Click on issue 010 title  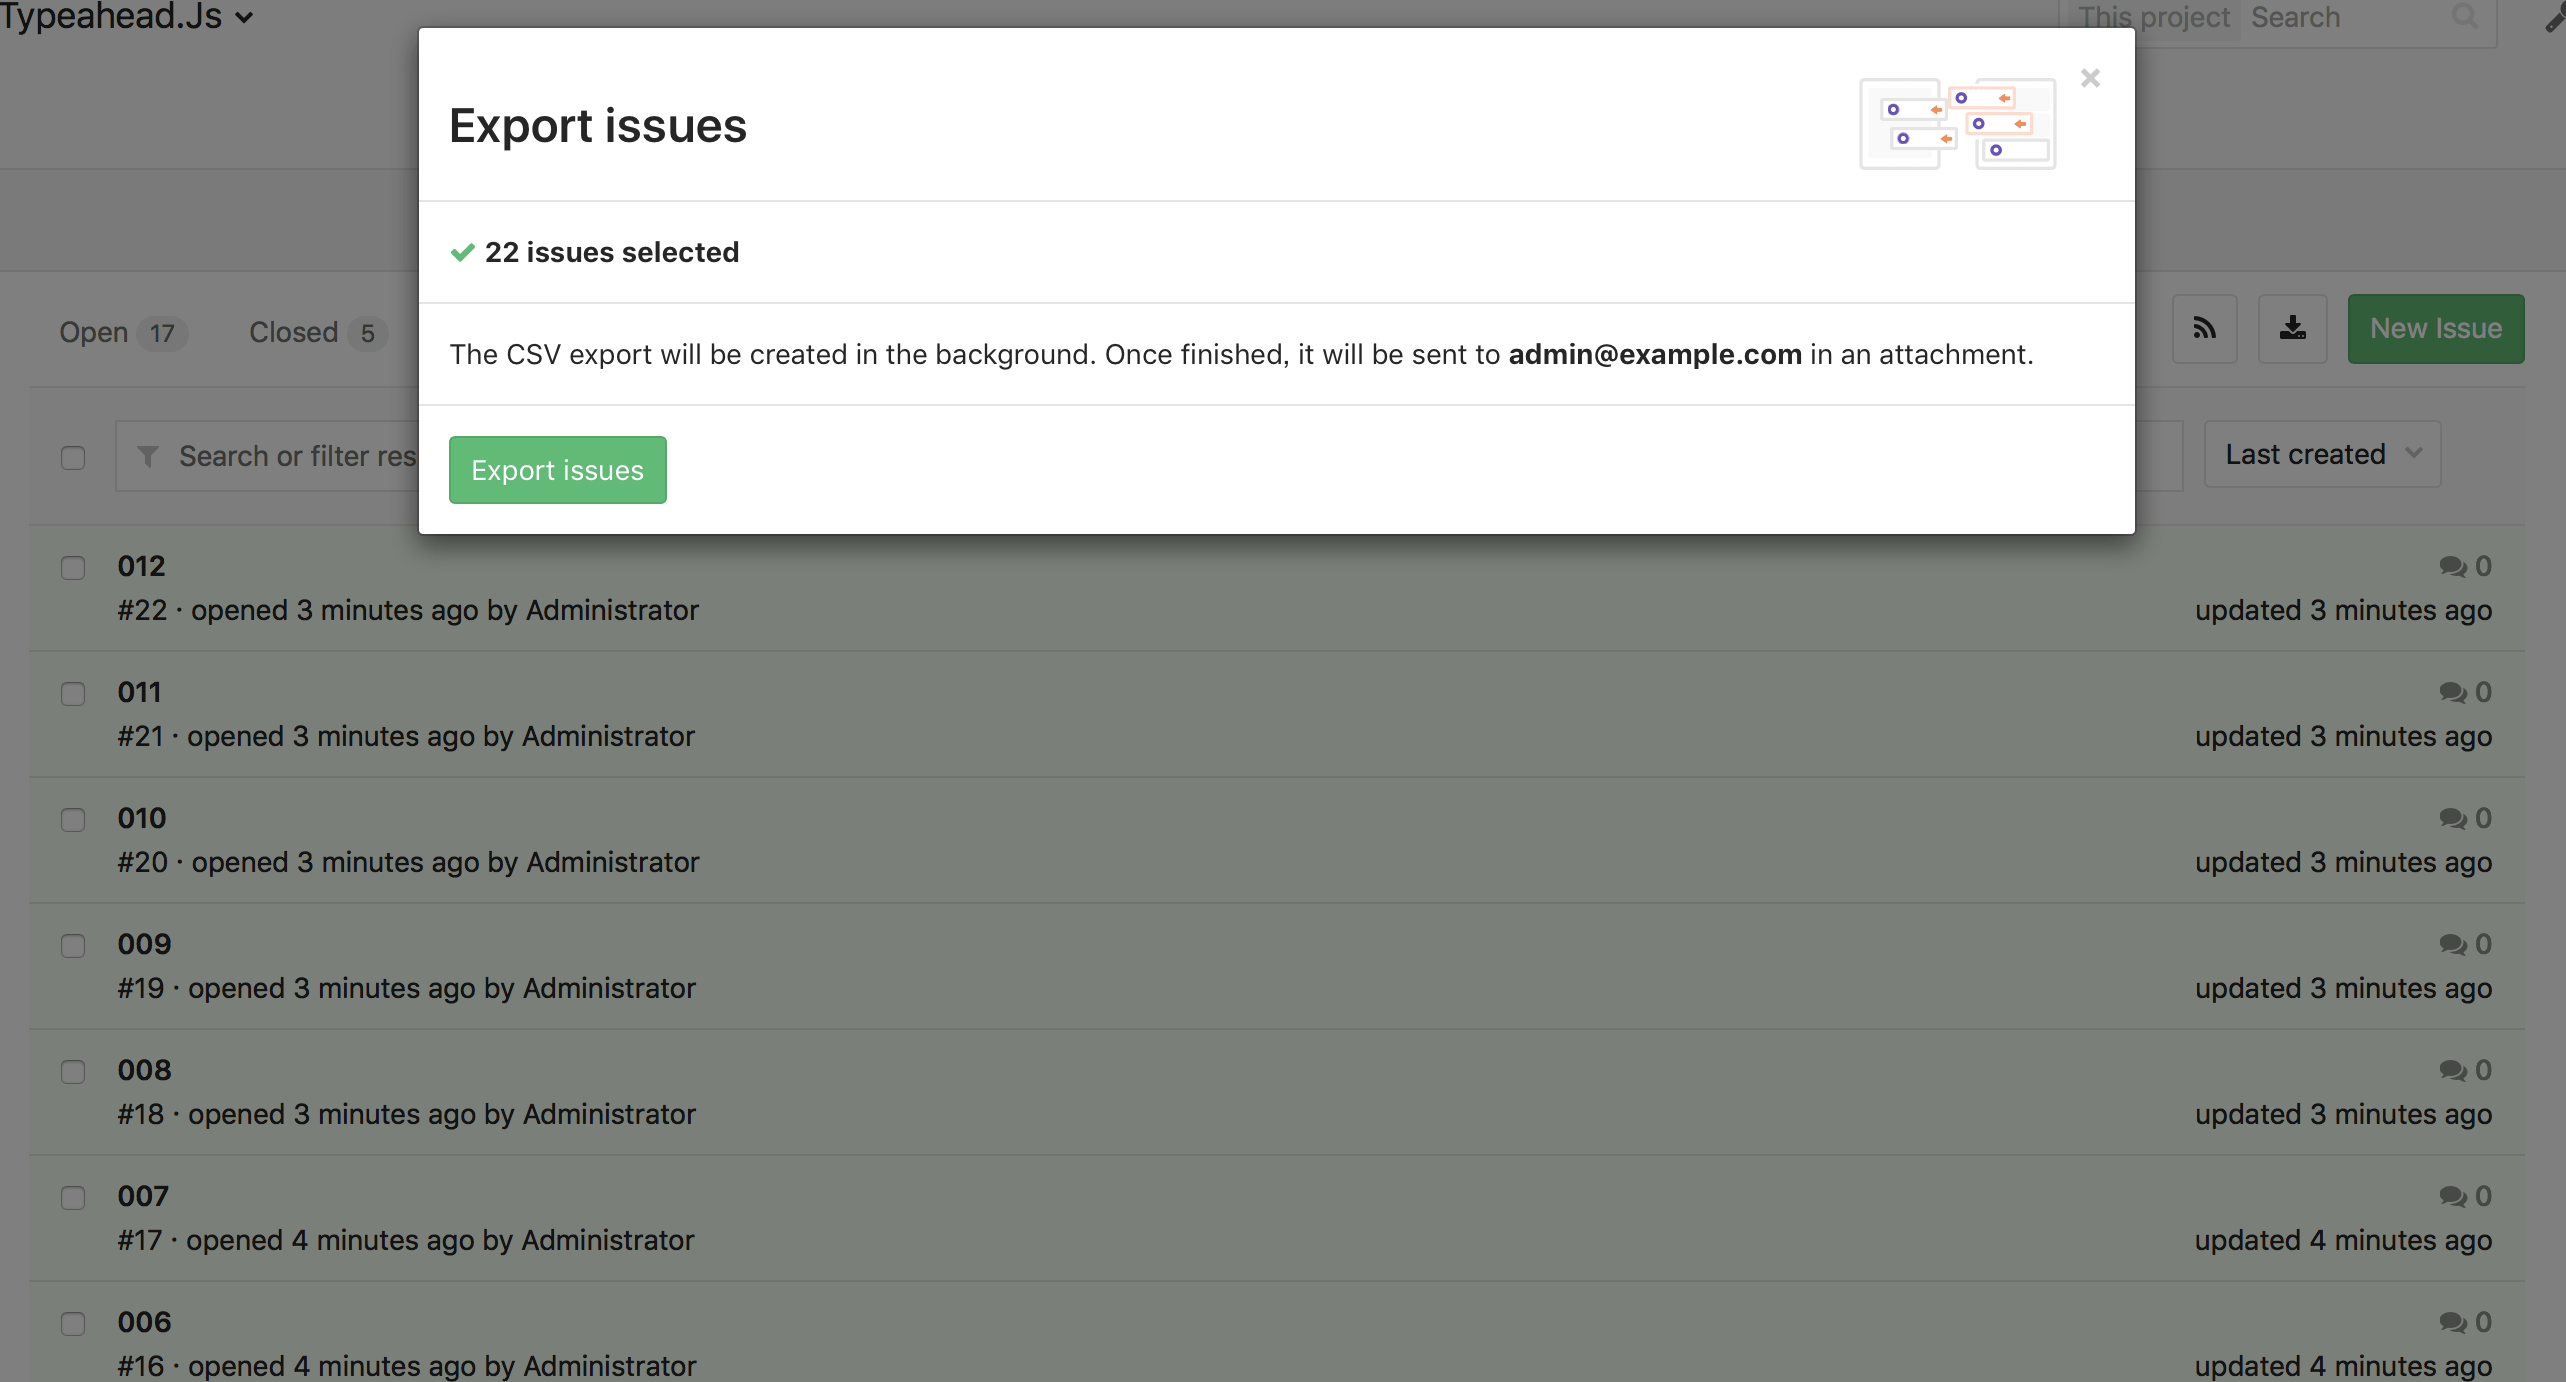[140, 817]
